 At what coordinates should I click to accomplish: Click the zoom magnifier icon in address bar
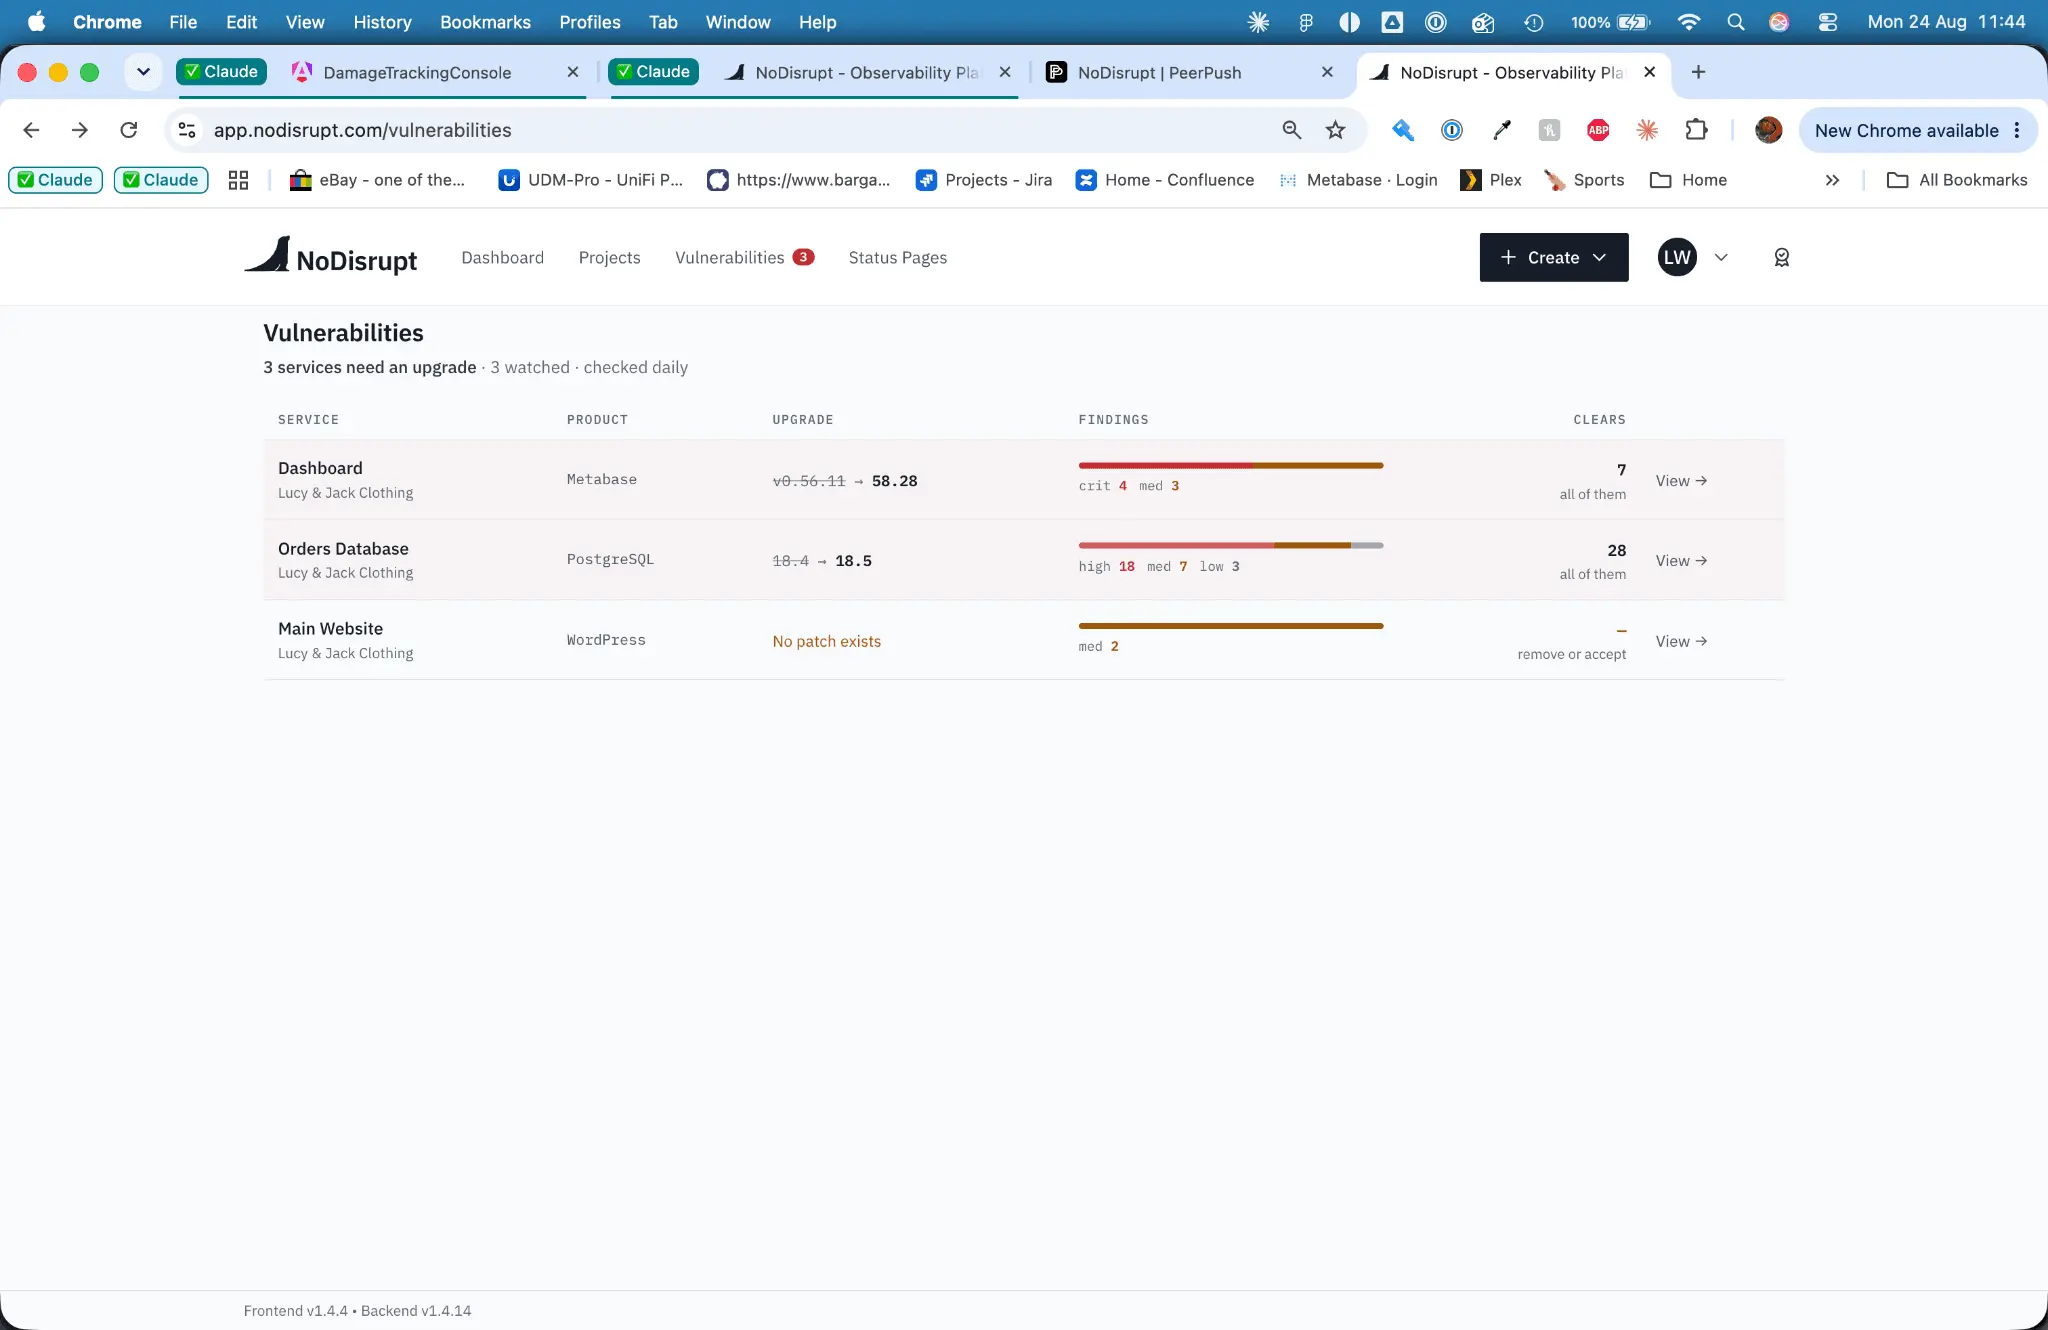click(1291, 130)
